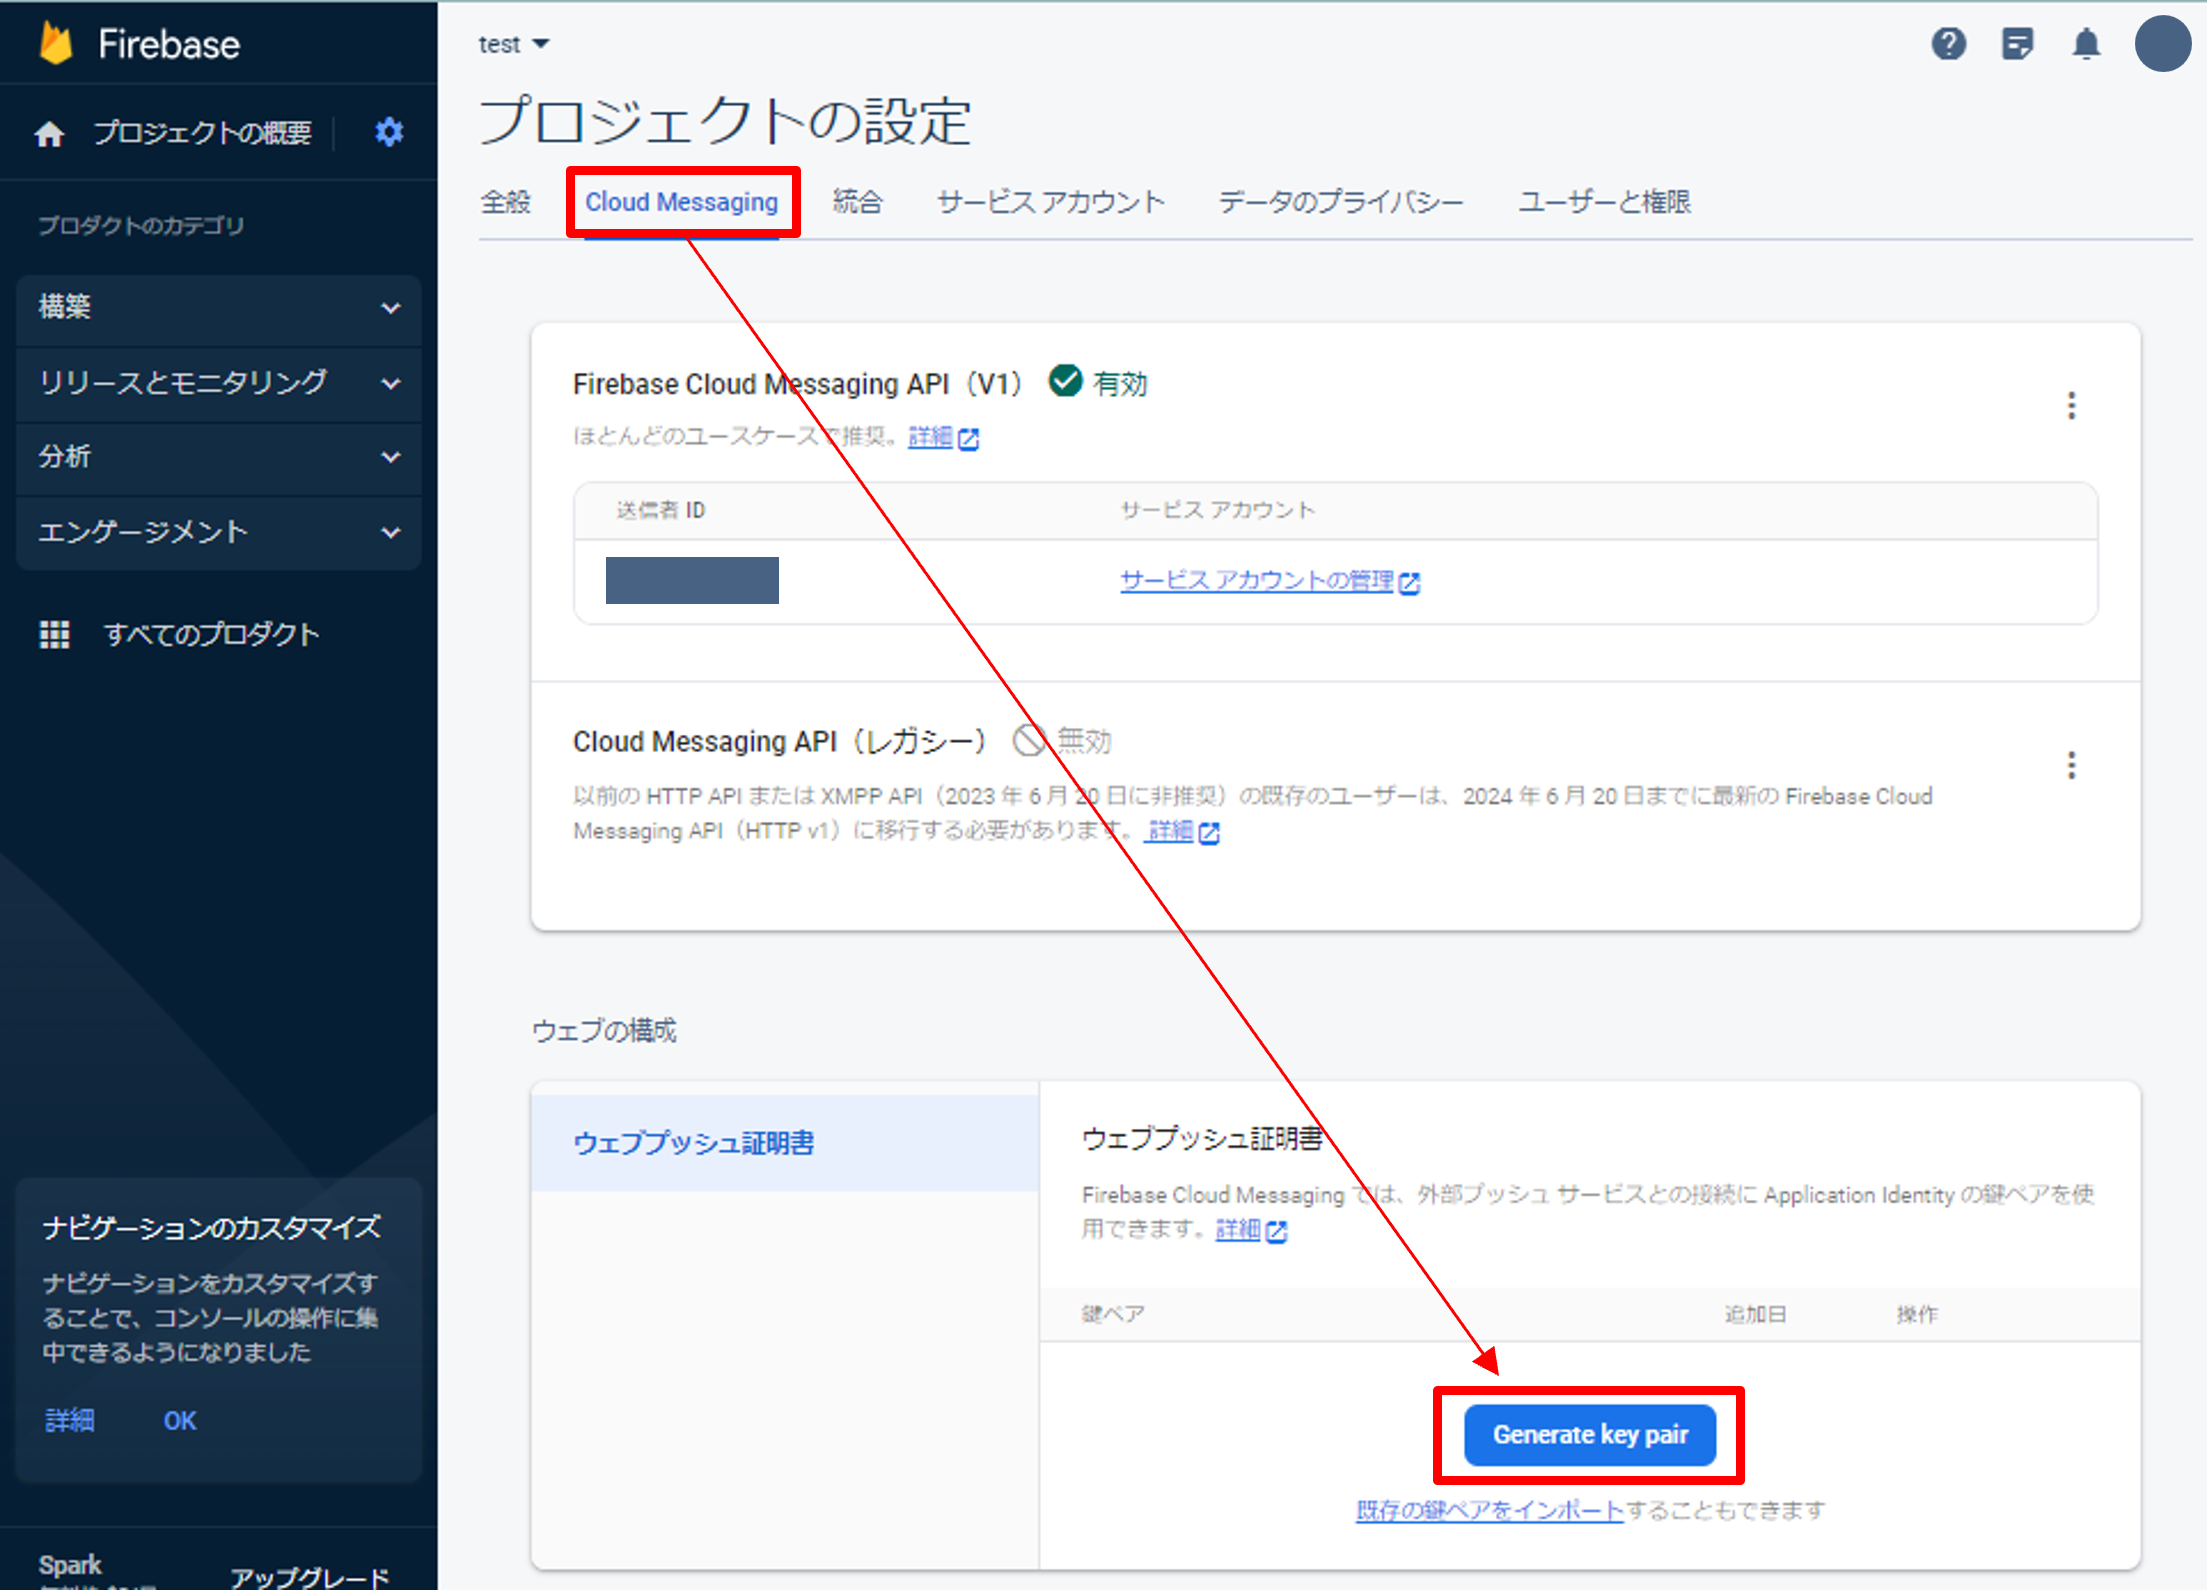2207x1590 pixels.
Task: Click the Generate key pair button
Action: click(x=1590, y=1435)
